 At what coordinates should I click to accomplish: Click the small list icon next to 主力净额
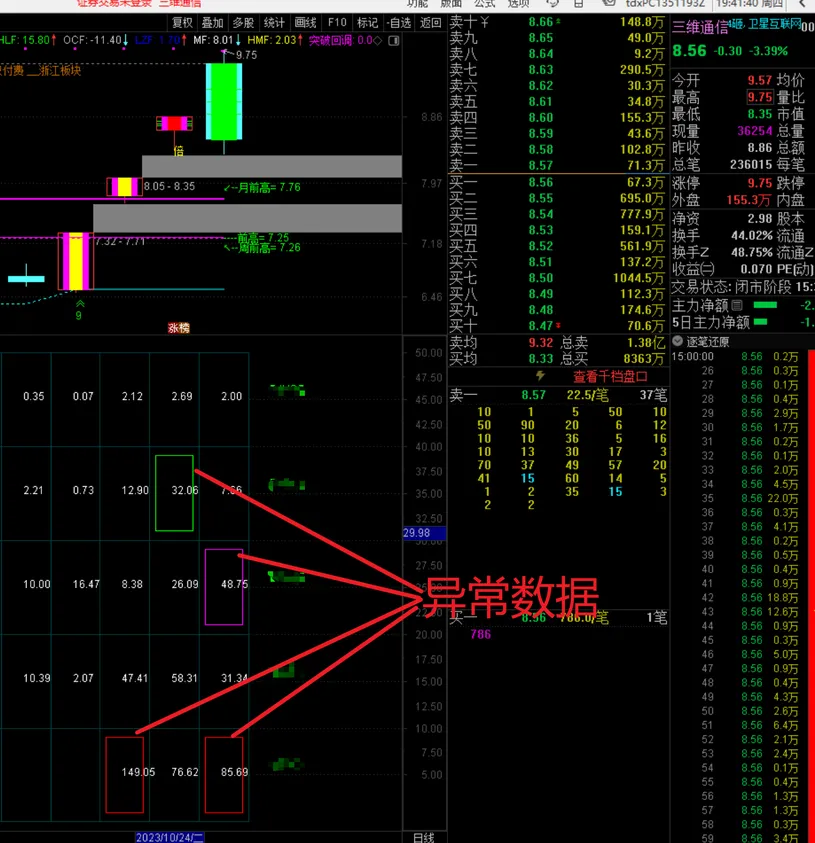pos(737,305)
